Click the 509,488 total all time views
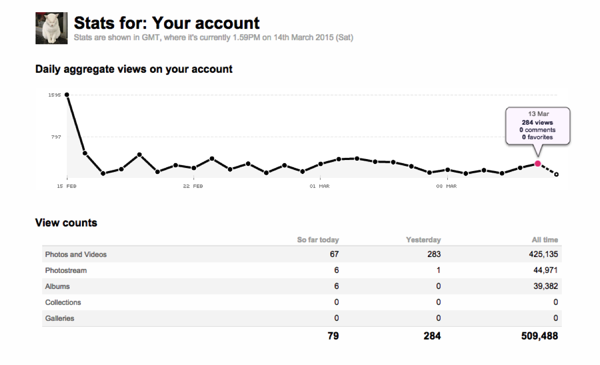 pyautogui.click(x=540, y=336)
